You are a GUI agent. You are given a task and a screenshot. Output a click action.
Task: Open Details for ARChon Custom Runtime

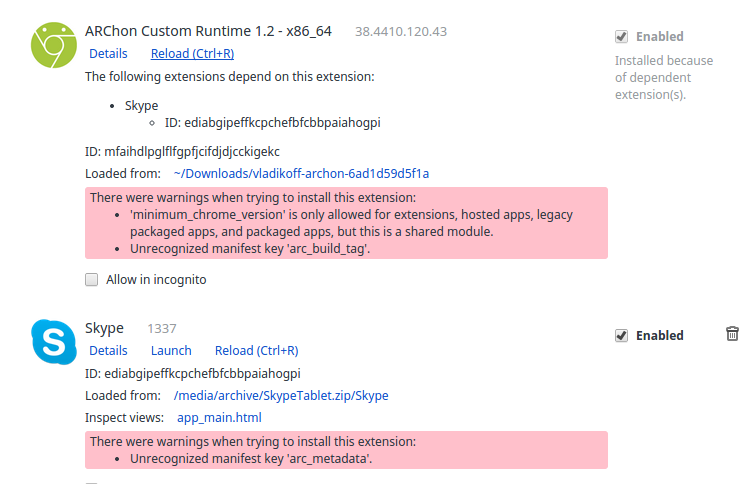pyautogui.click(x=108, y=54)
